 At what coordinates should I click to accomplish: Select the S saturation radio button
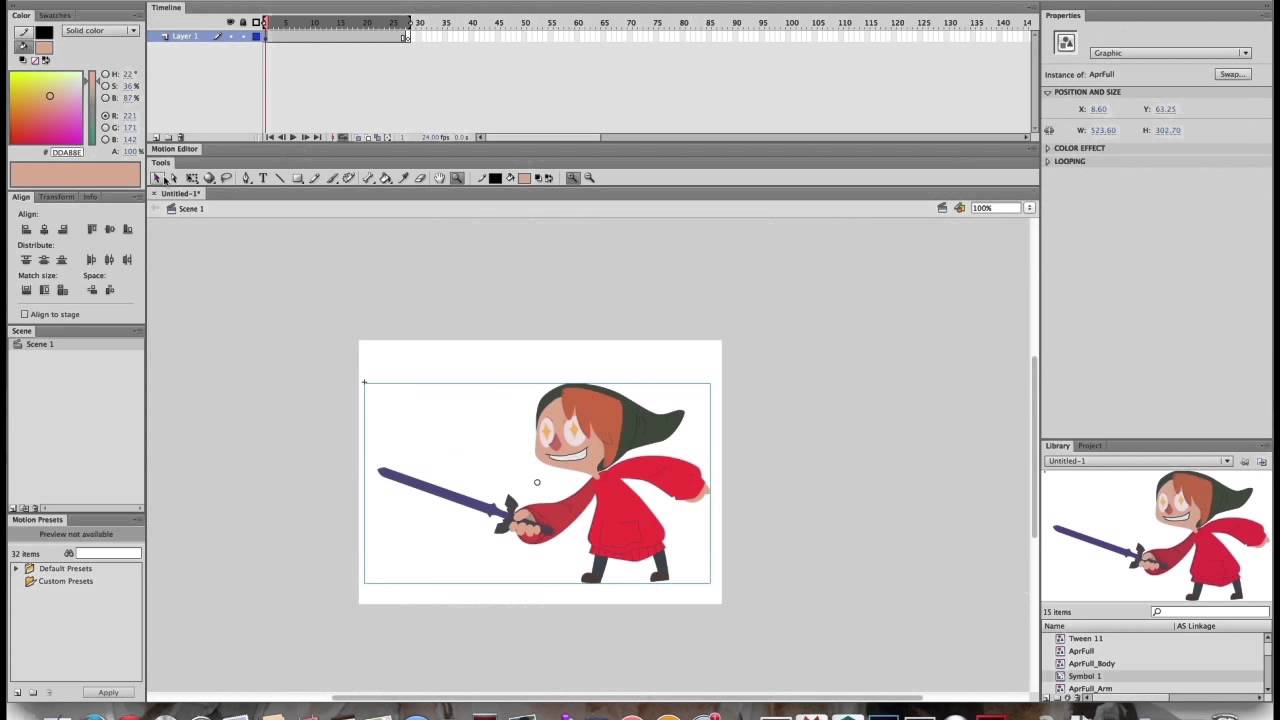[x=105, y=86]
